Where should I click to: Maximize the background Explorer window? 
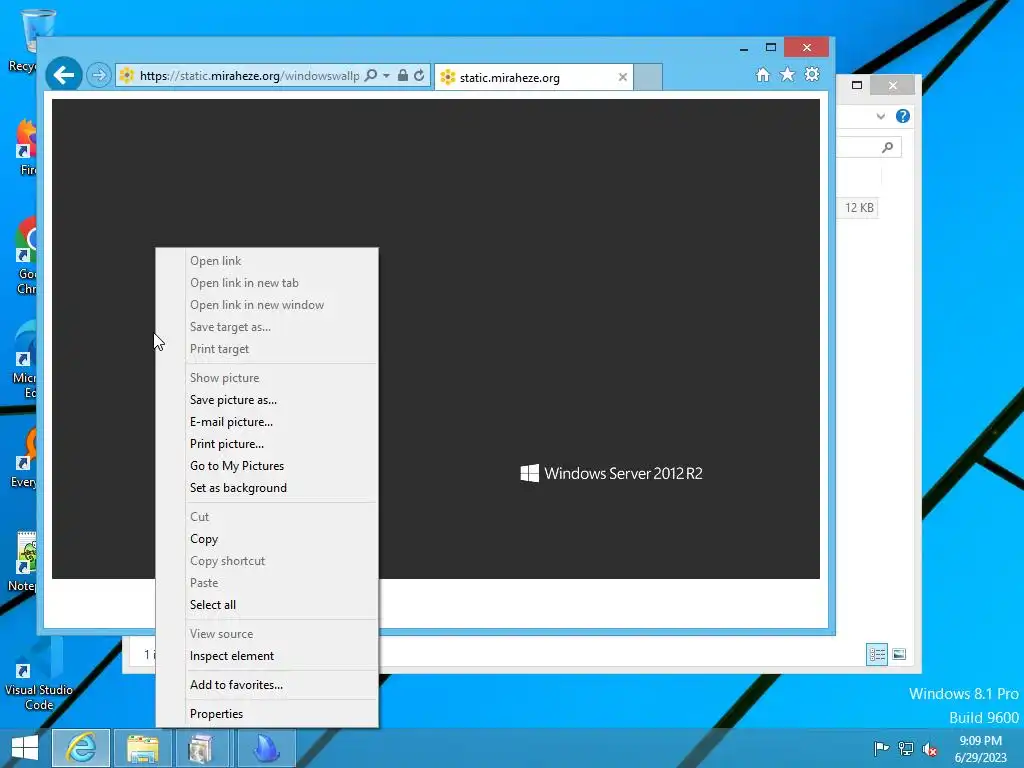pyautogui.click(x=857, y=85)
